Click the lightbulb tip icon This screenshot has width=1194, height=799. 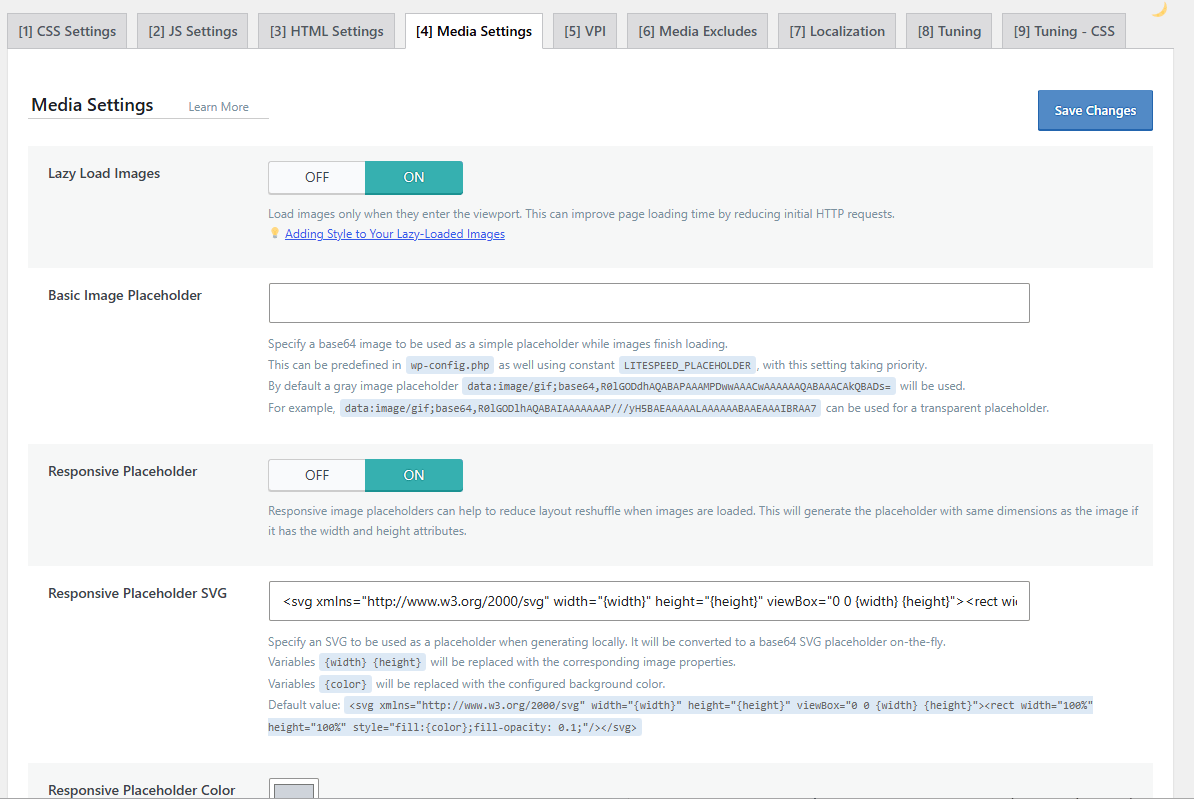275,233
